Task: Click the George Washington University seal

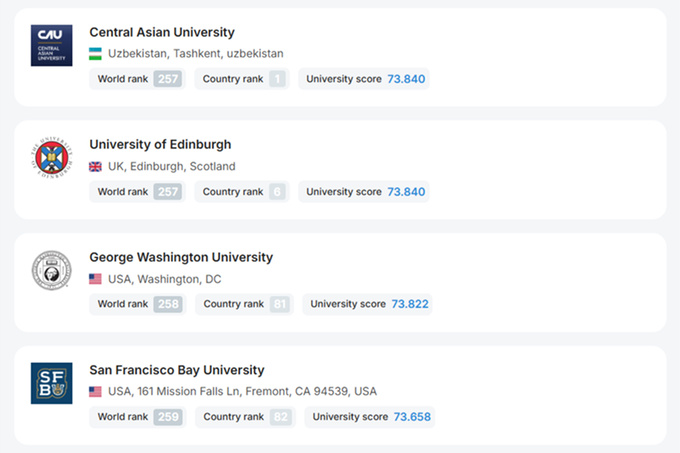Action: (x=51, y=271)
